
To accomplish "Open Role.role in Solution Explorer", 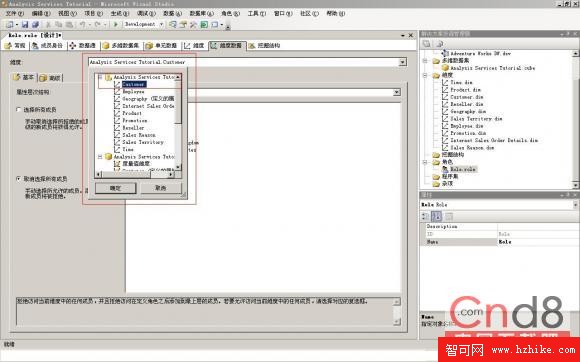I will pos(463,169).
